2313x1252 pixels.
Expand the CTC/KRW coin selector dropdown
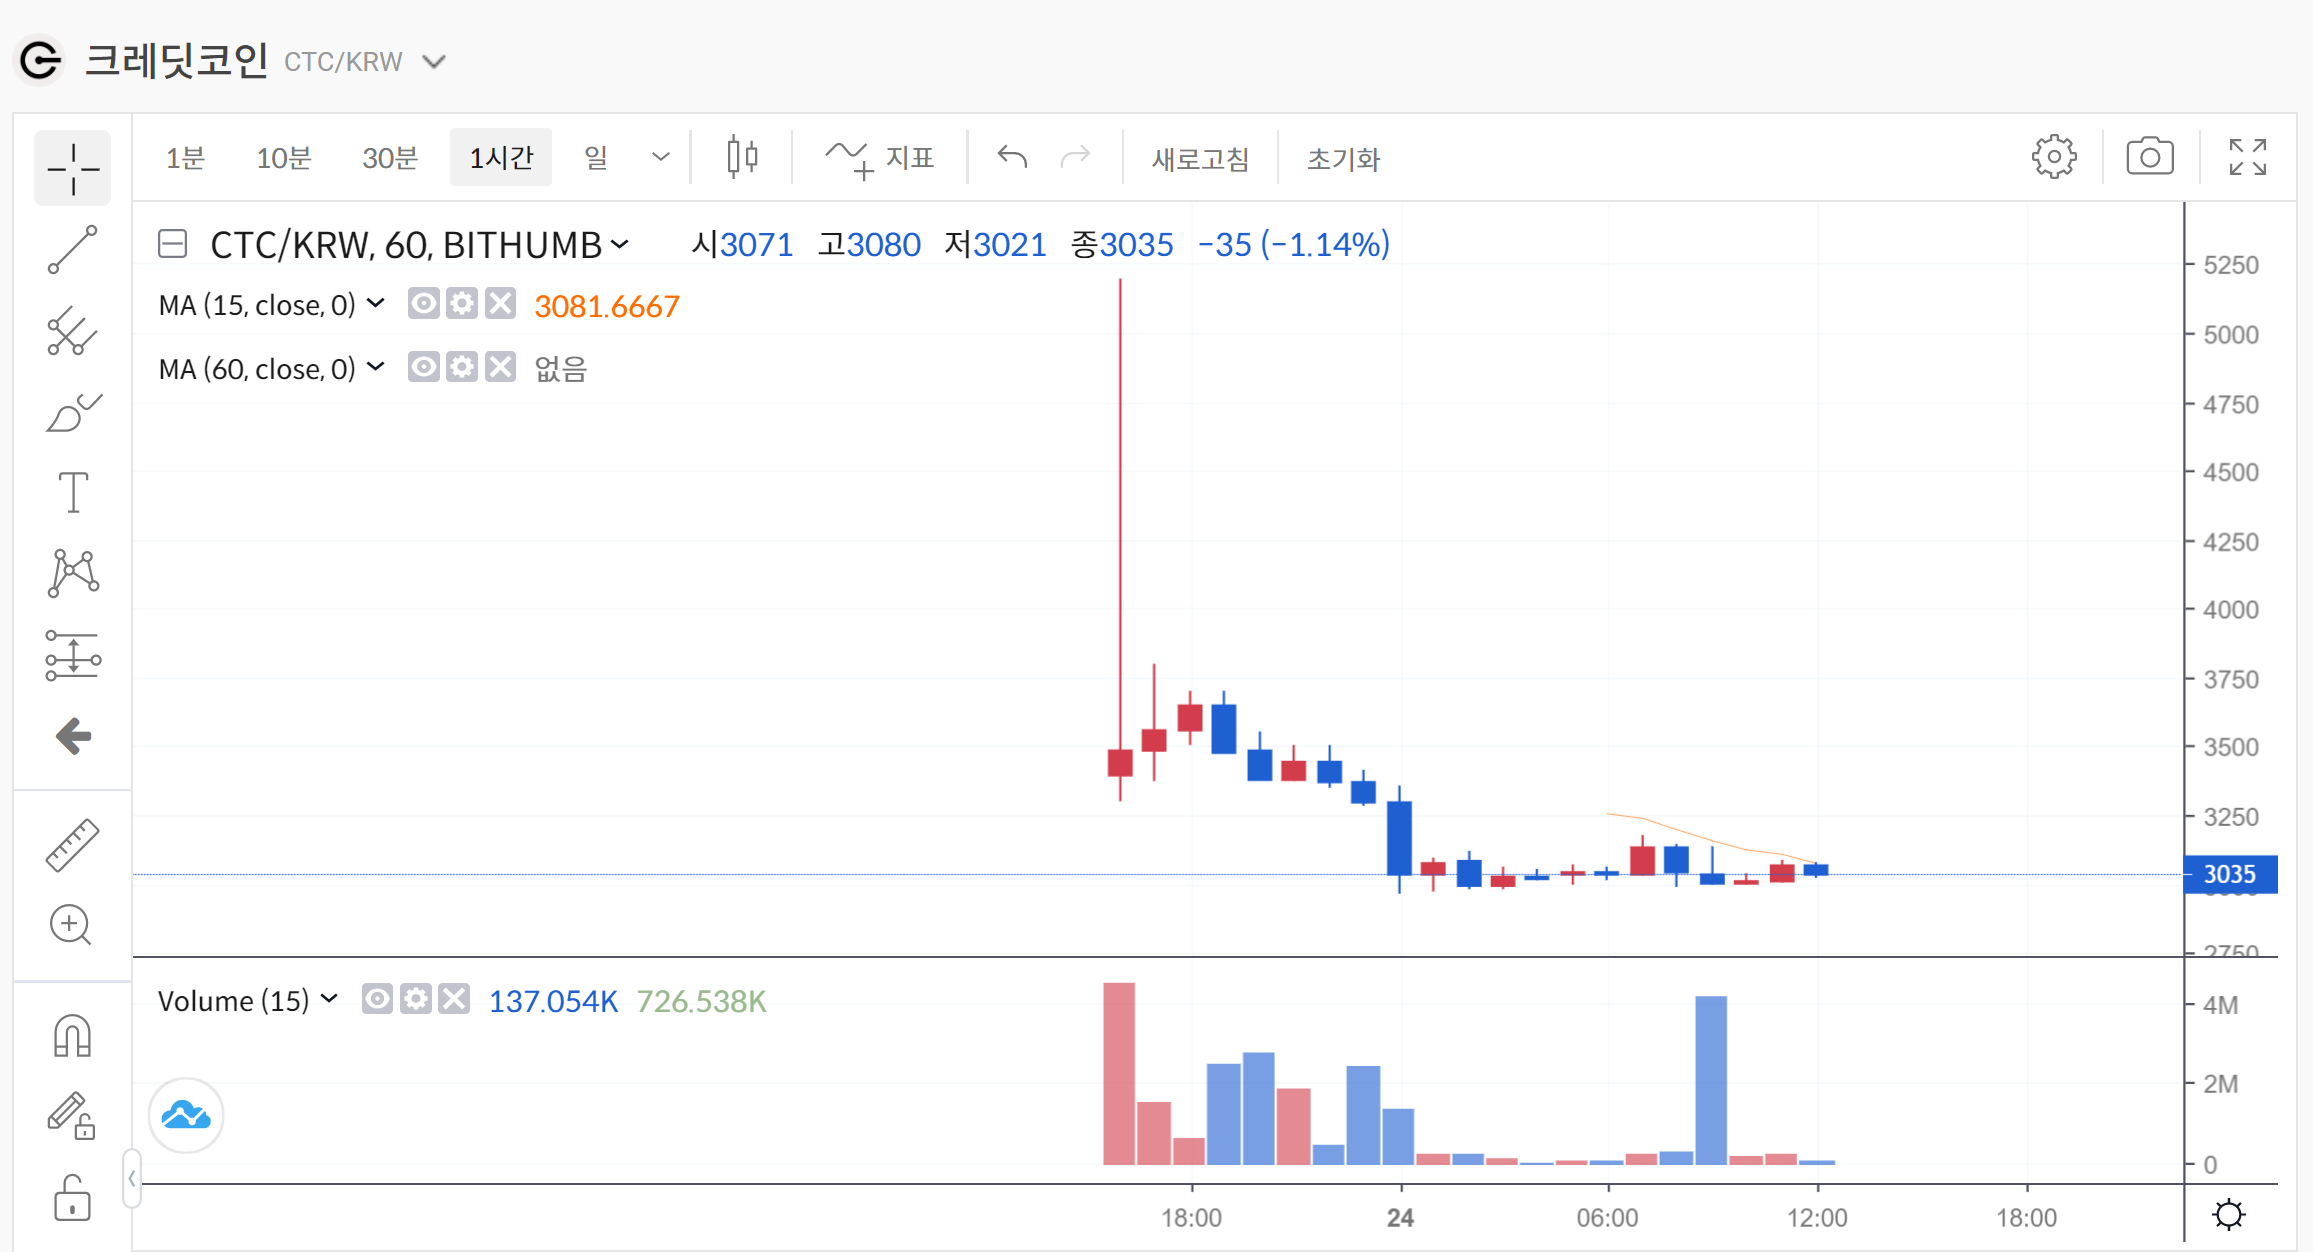pyautogui.click(x=434, y=62)
